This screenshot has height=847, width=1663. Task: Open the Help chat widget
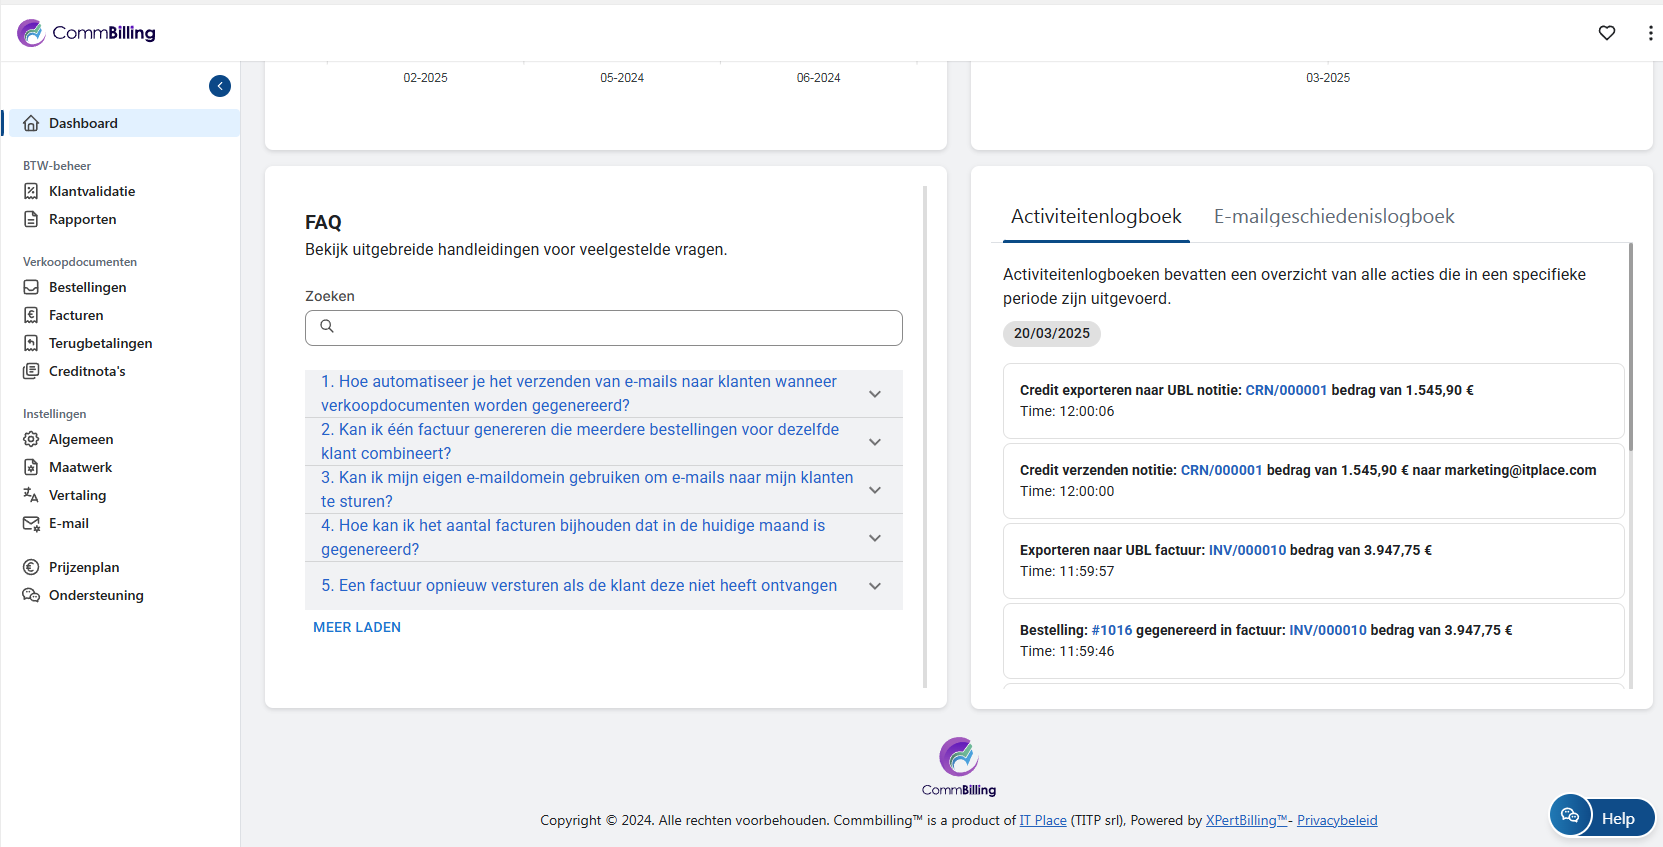coord(1602,817)
